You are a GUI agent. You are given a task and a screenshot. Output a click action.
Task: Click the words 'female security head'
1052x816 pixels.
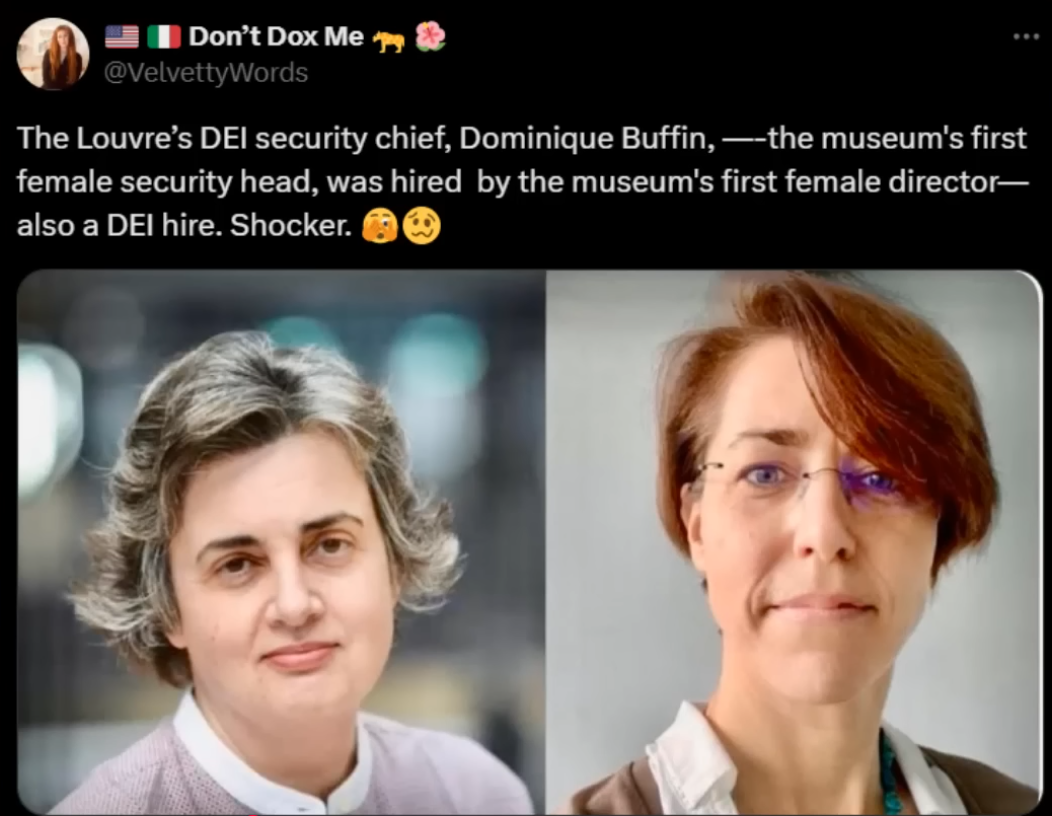coord(166,182)
